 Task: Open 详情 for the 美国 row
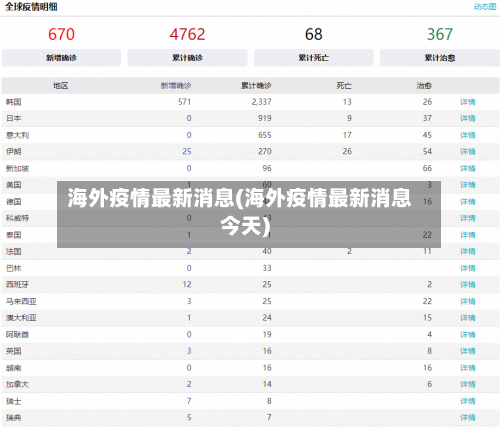[x=468, y=185]
